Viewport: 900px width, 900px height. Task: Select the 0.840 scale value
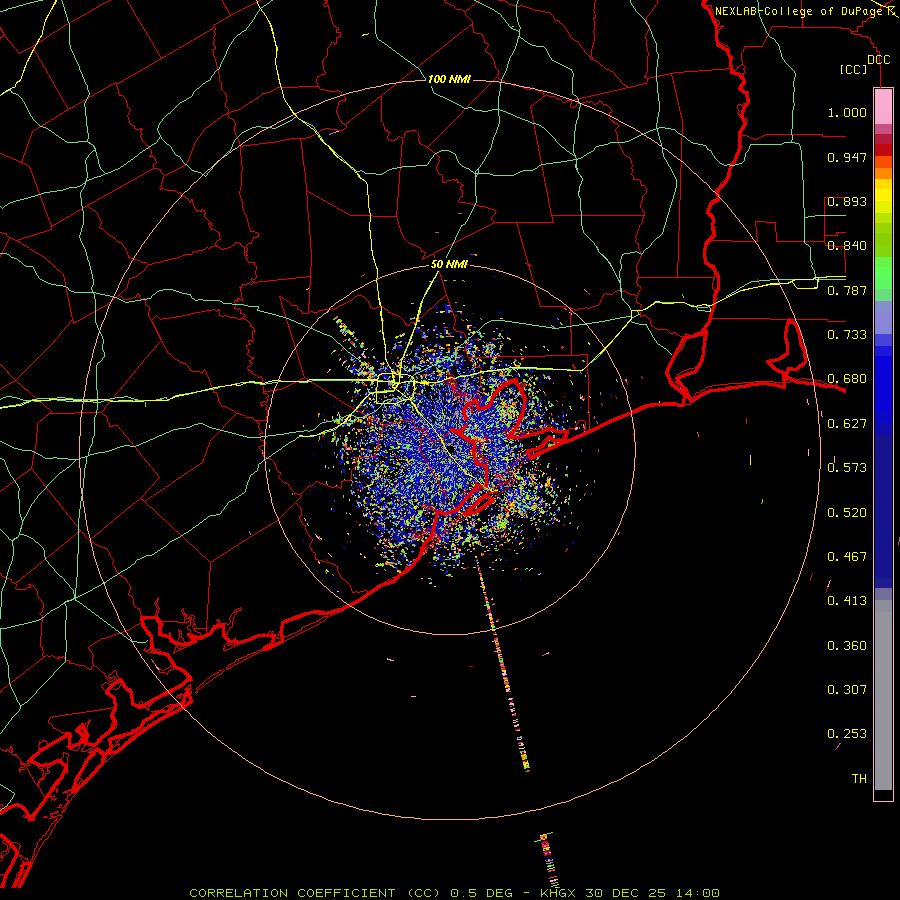click(x=847, y=246)
